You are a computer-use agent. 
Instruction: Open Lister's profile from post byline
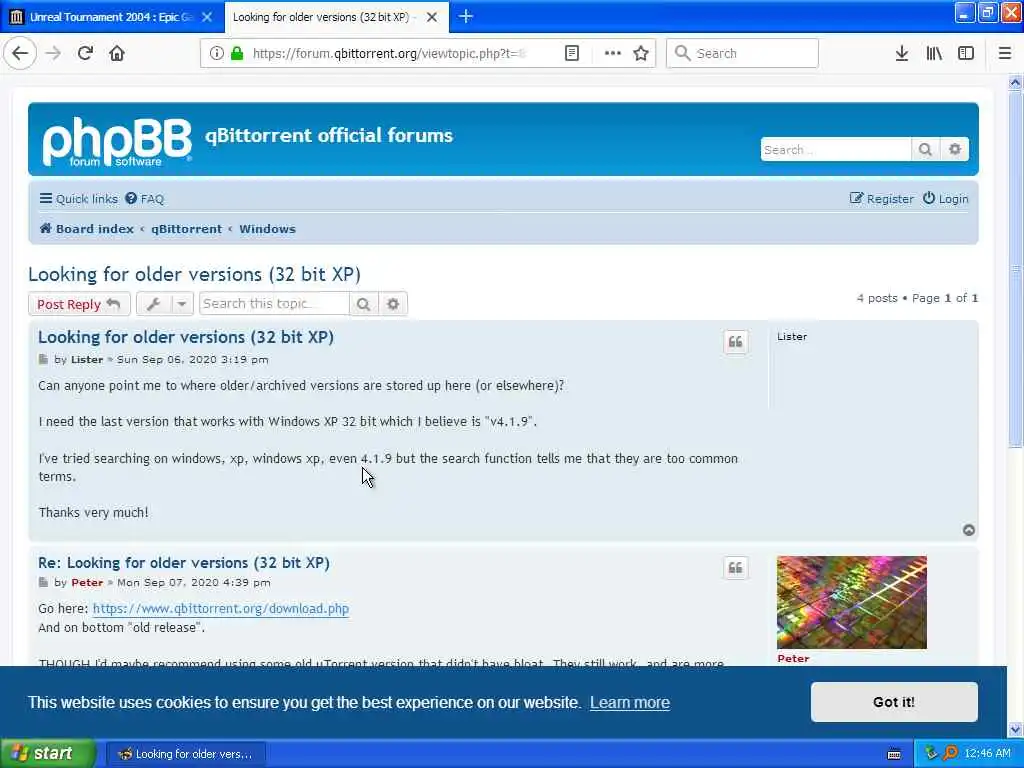[87, 359]
